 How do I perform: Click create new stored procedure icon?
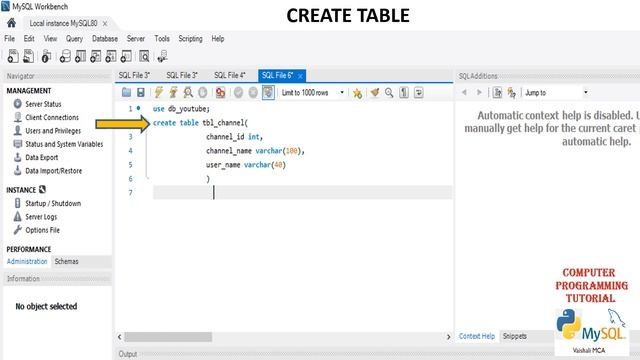pyautogui.click(x=111, y=56)
